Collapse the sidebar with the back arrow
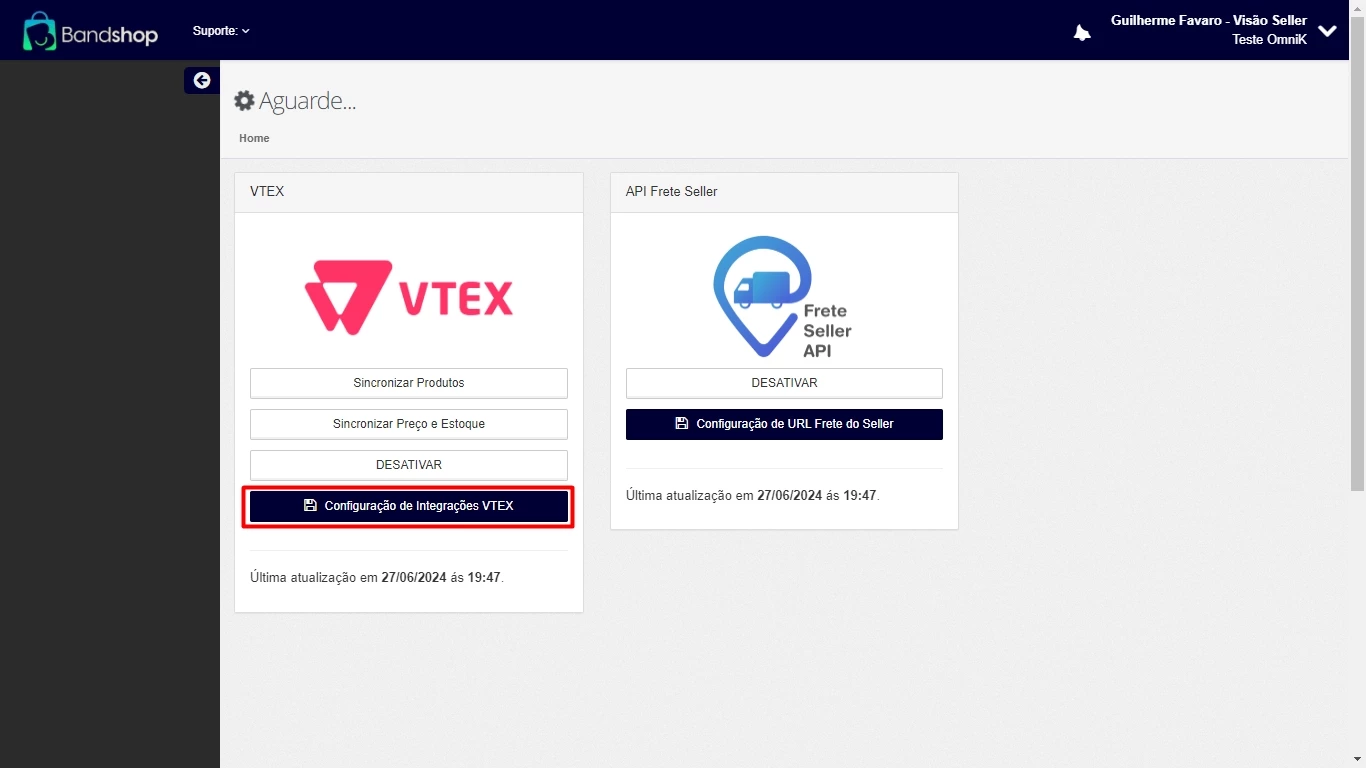This screenshot has height=768, width=1366. coord(202,80)
